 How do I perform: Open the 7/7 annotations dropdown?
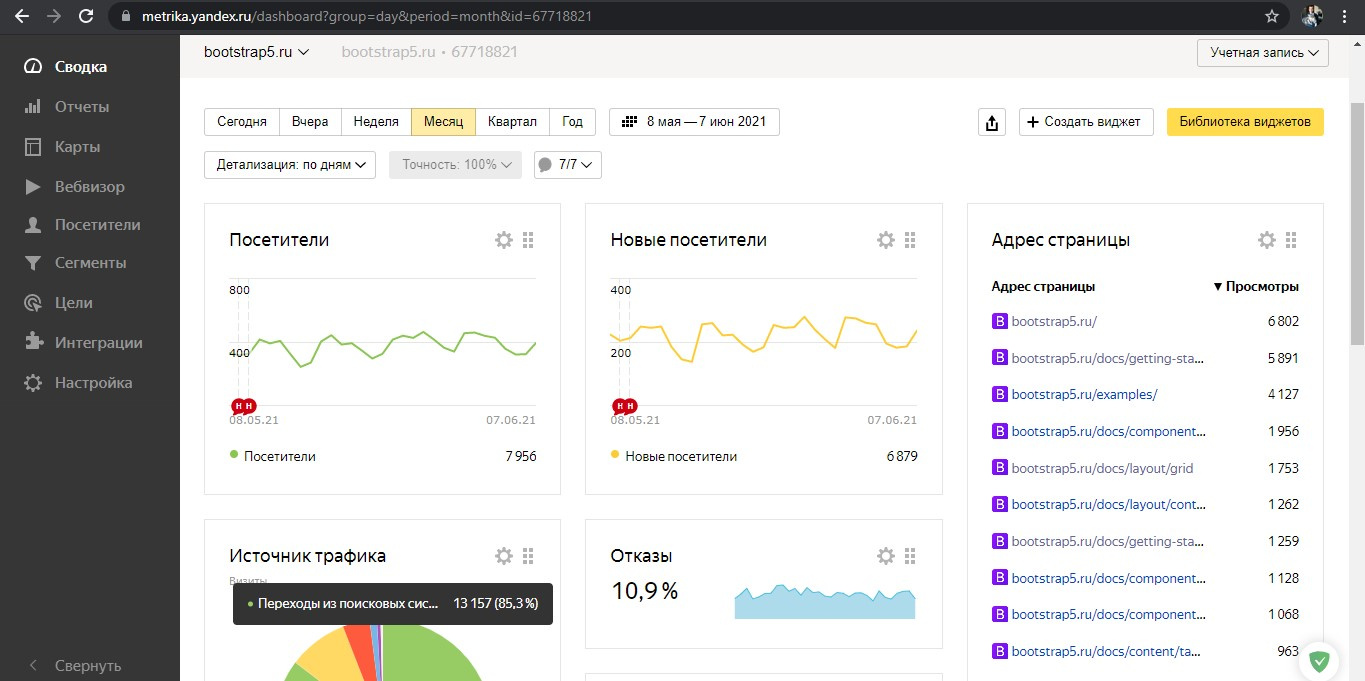click(x=568, y=165)
